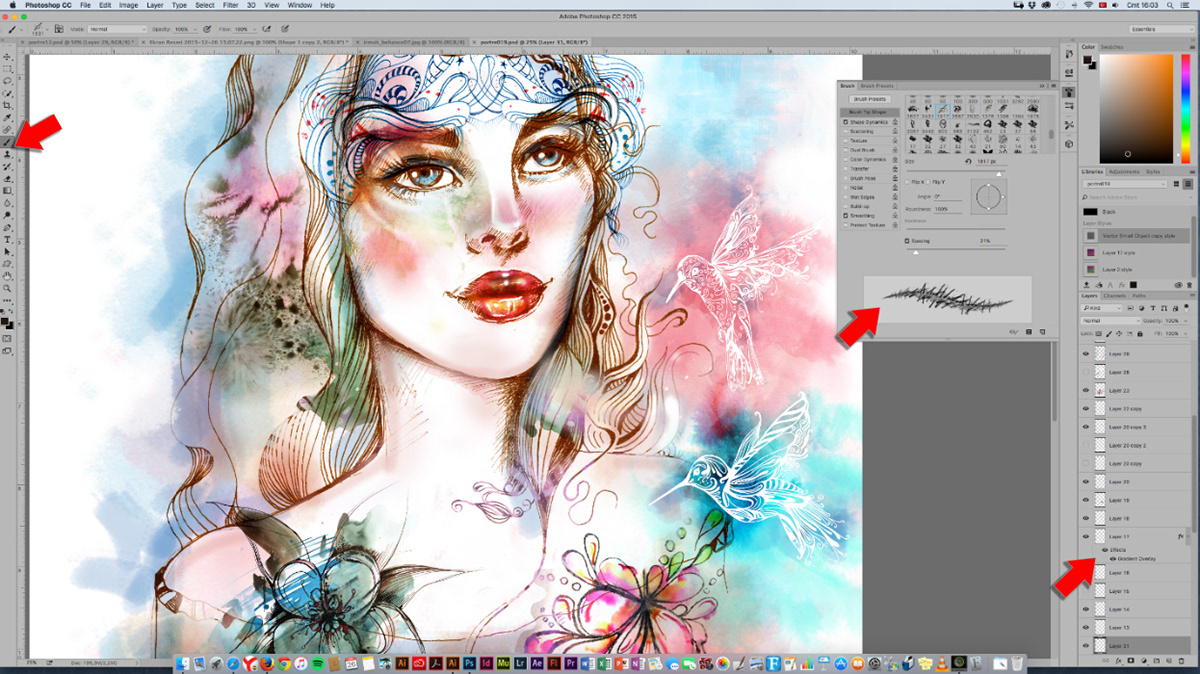Switch to the Swatches tab

(1113, 47)
